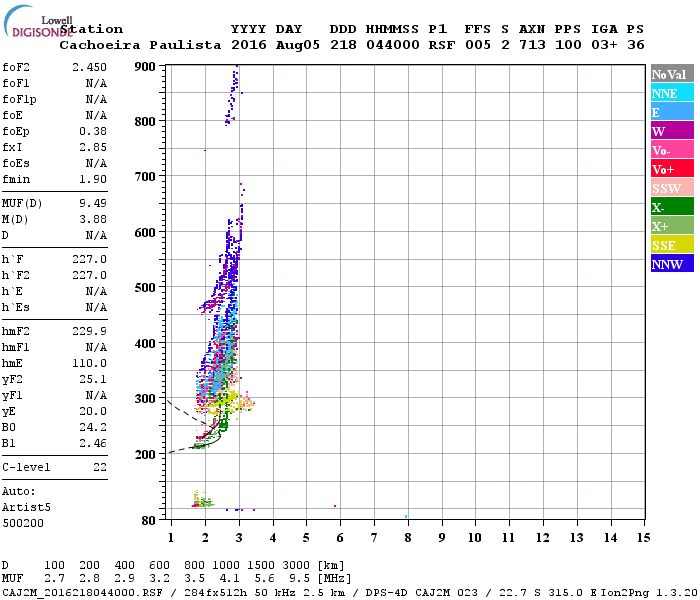Viewport: 700px width, 600px height.
Task: Click the 80 km height axis label
Action: [149, 521]
